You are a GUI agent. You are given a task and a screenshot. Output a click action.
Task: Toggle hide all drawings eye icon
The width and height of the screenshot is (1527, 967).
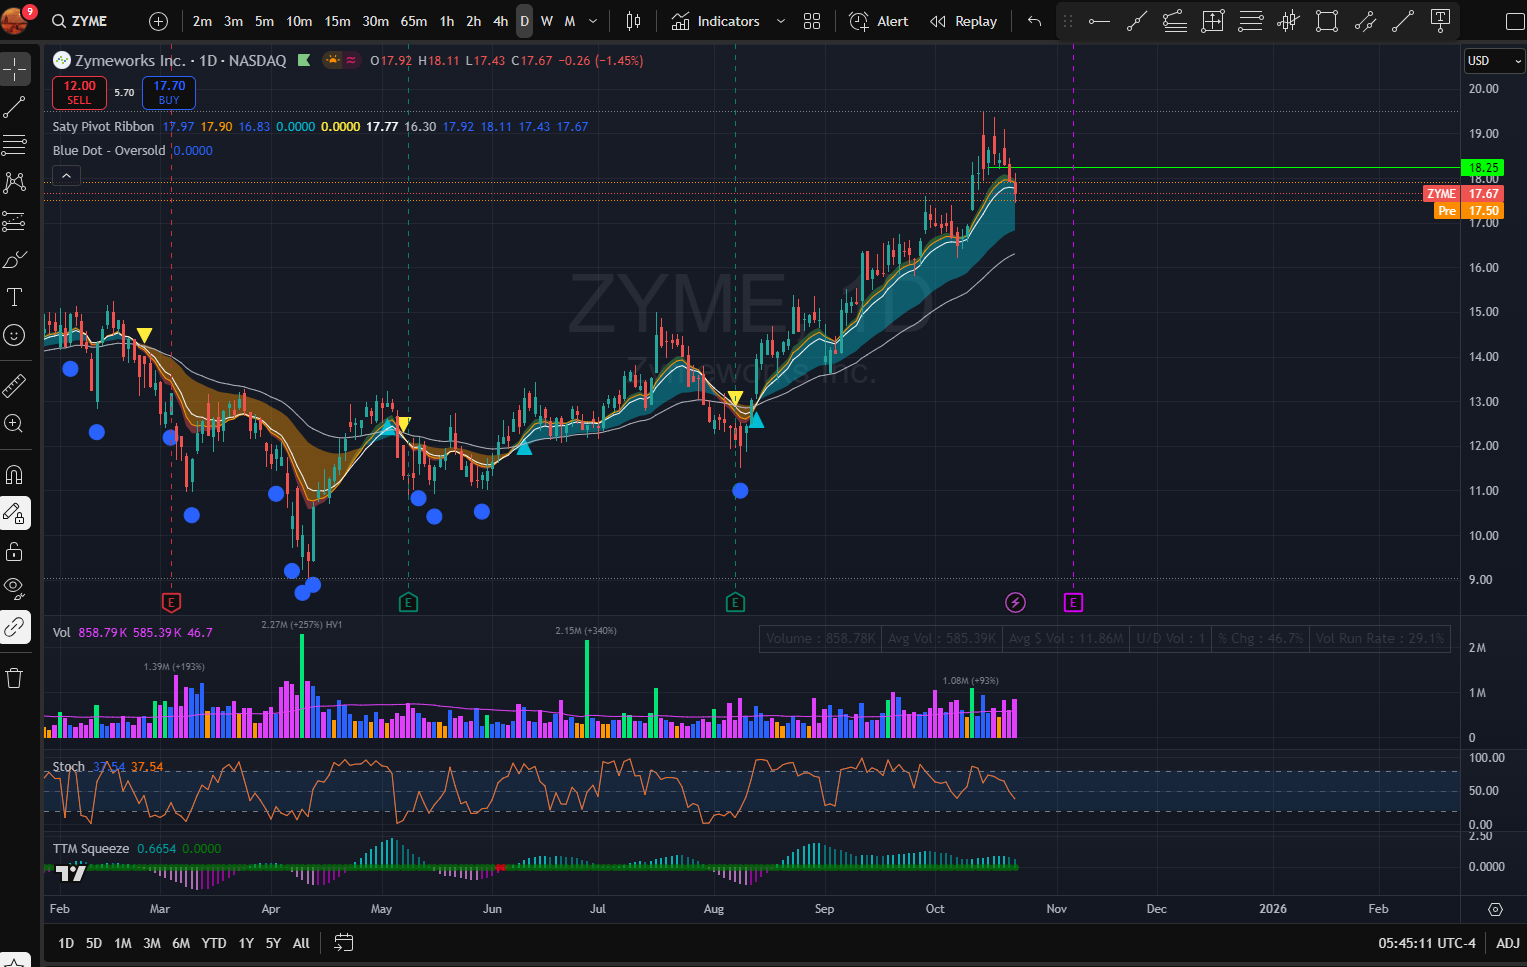pyautogui.click(x=15, y=589)
